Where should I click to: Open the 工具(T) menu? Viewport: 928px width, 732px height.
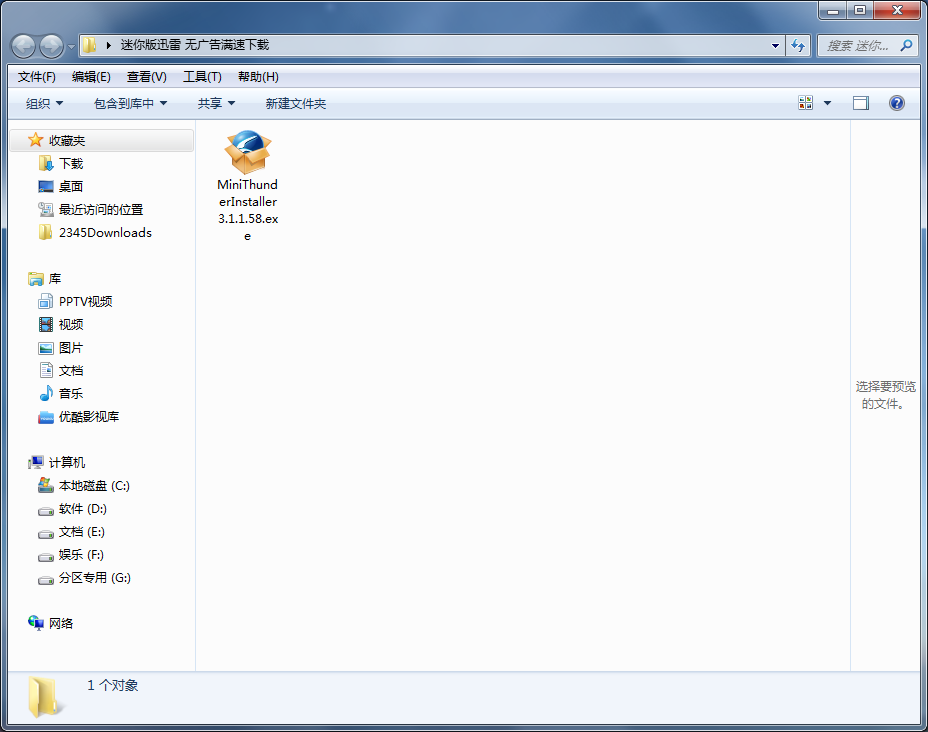tap(202, 77)
